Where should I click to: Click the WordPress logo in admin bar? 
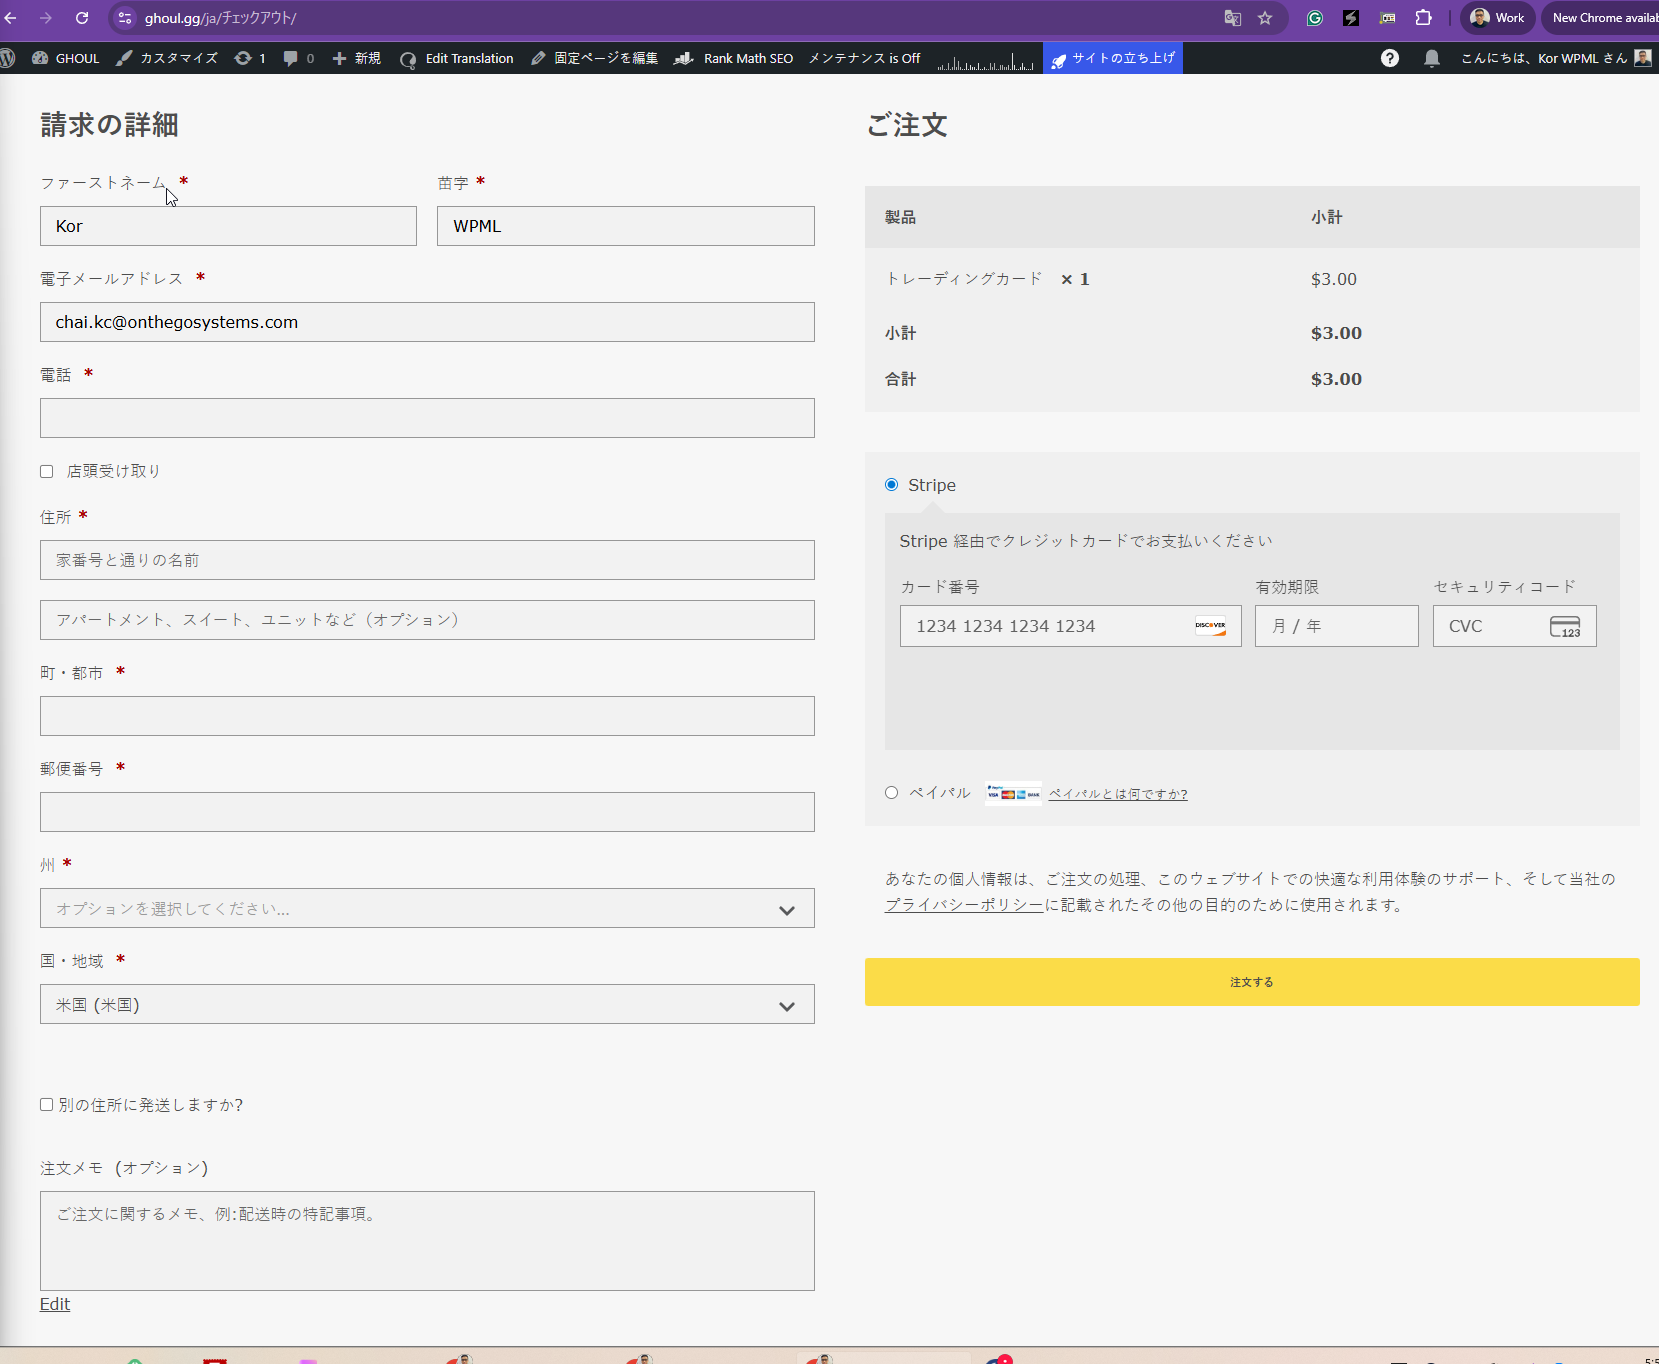pos(8,58)
